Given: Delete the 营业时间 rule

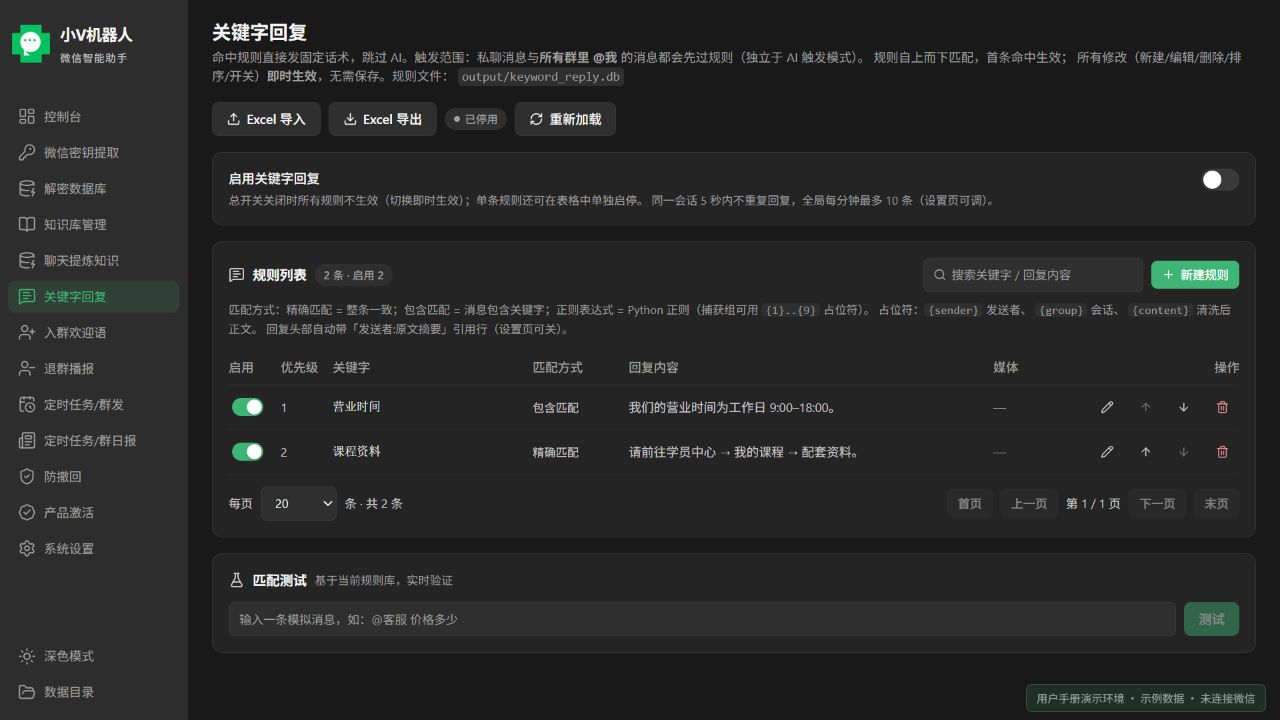Looking at the screenshot, I should pyautogui.click(x=1222, y=407).
